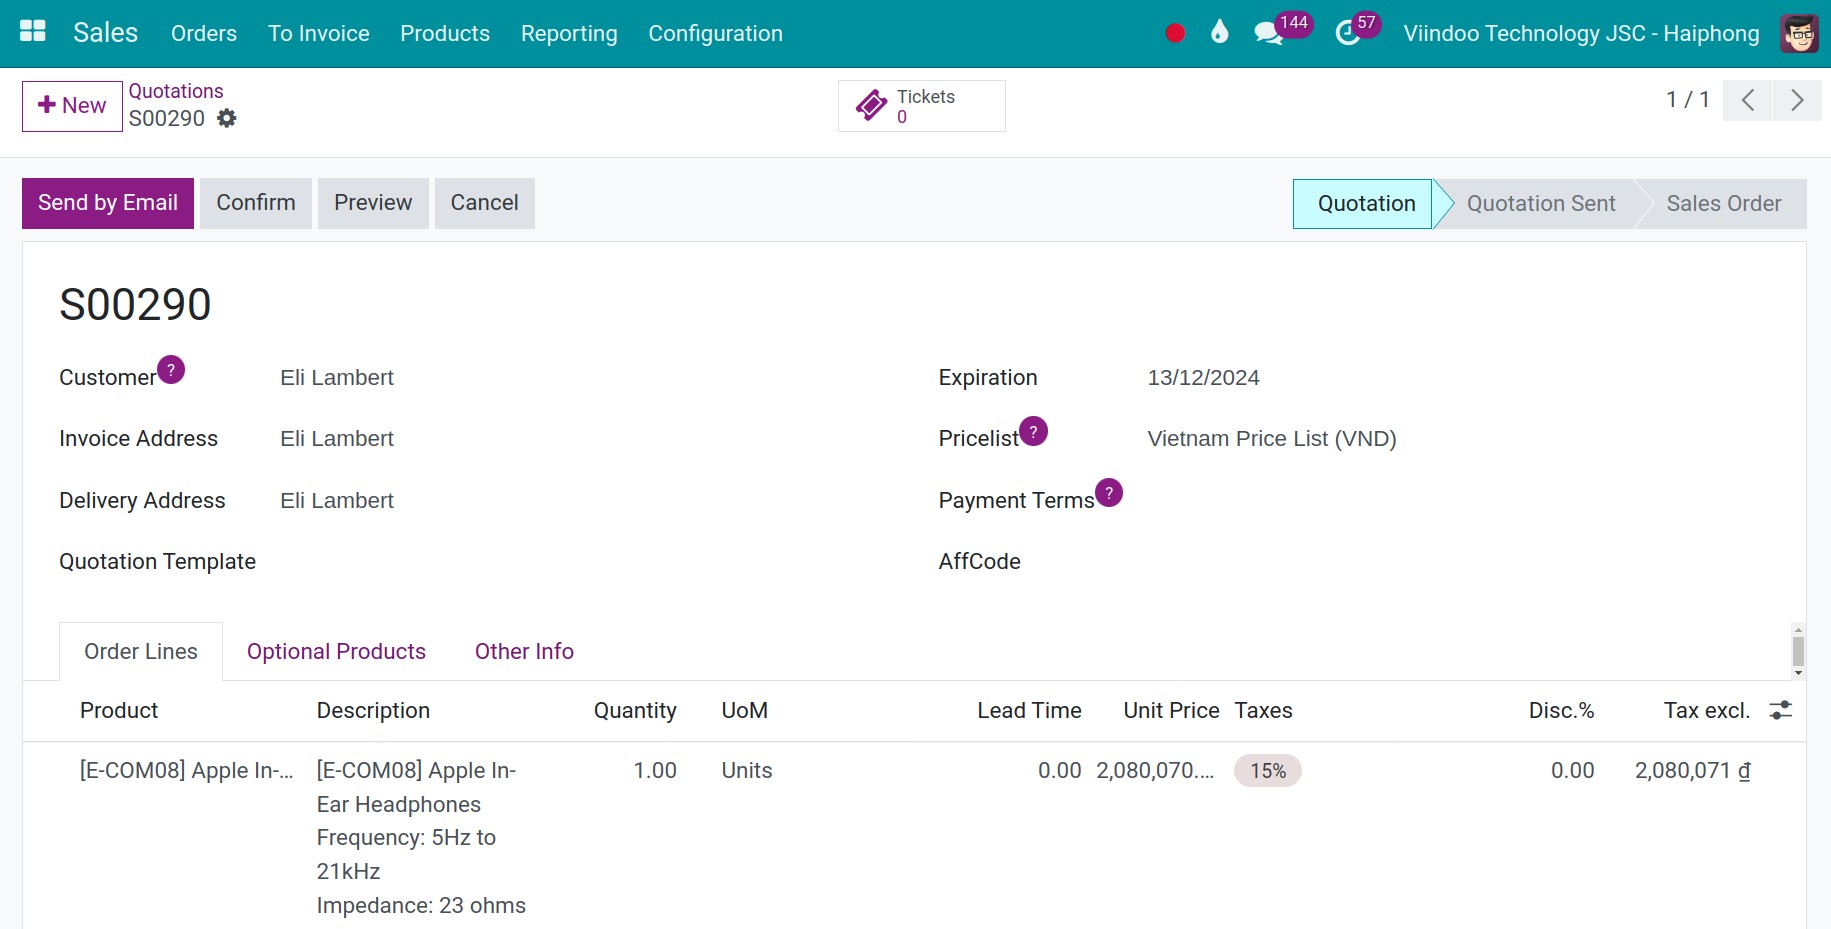This screenshot has width=1831, height=929.
Task: Open the Products menu
Action: tap(445, 33)
